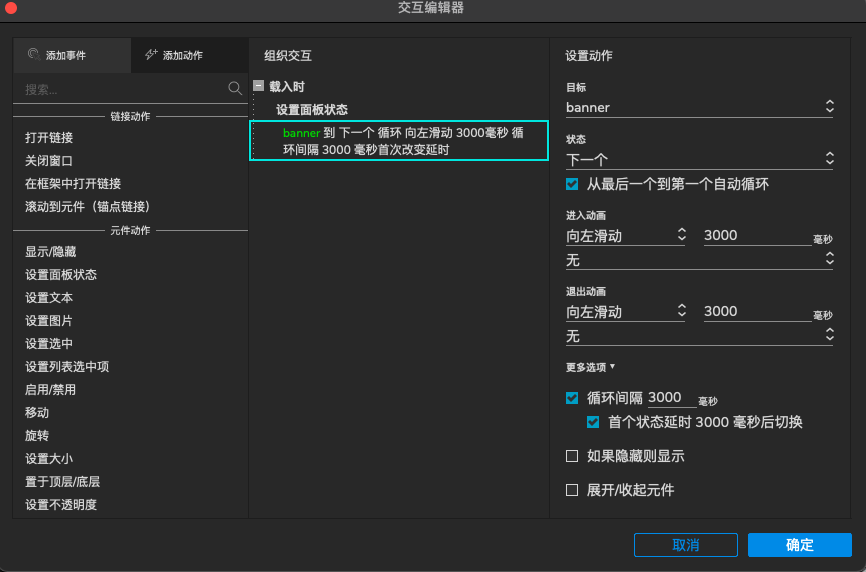This screenshot has width=866, height=572.
Task: Select 设置面板状态 under 载入时
Action: [x=312, y=109]
